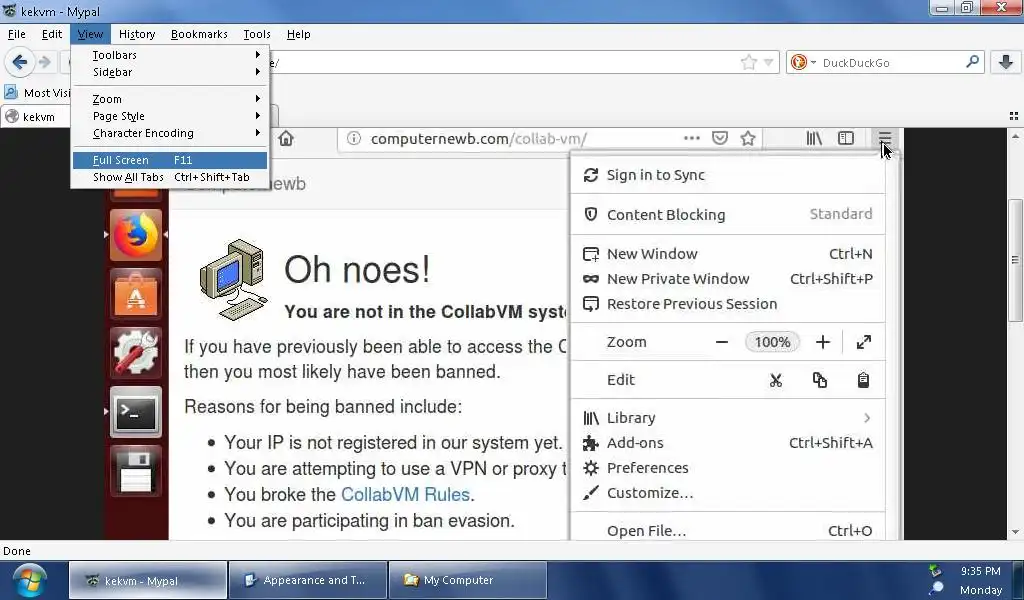The image size is (1024, 600).
Task: Open the File menu
Action: [16, 34]
